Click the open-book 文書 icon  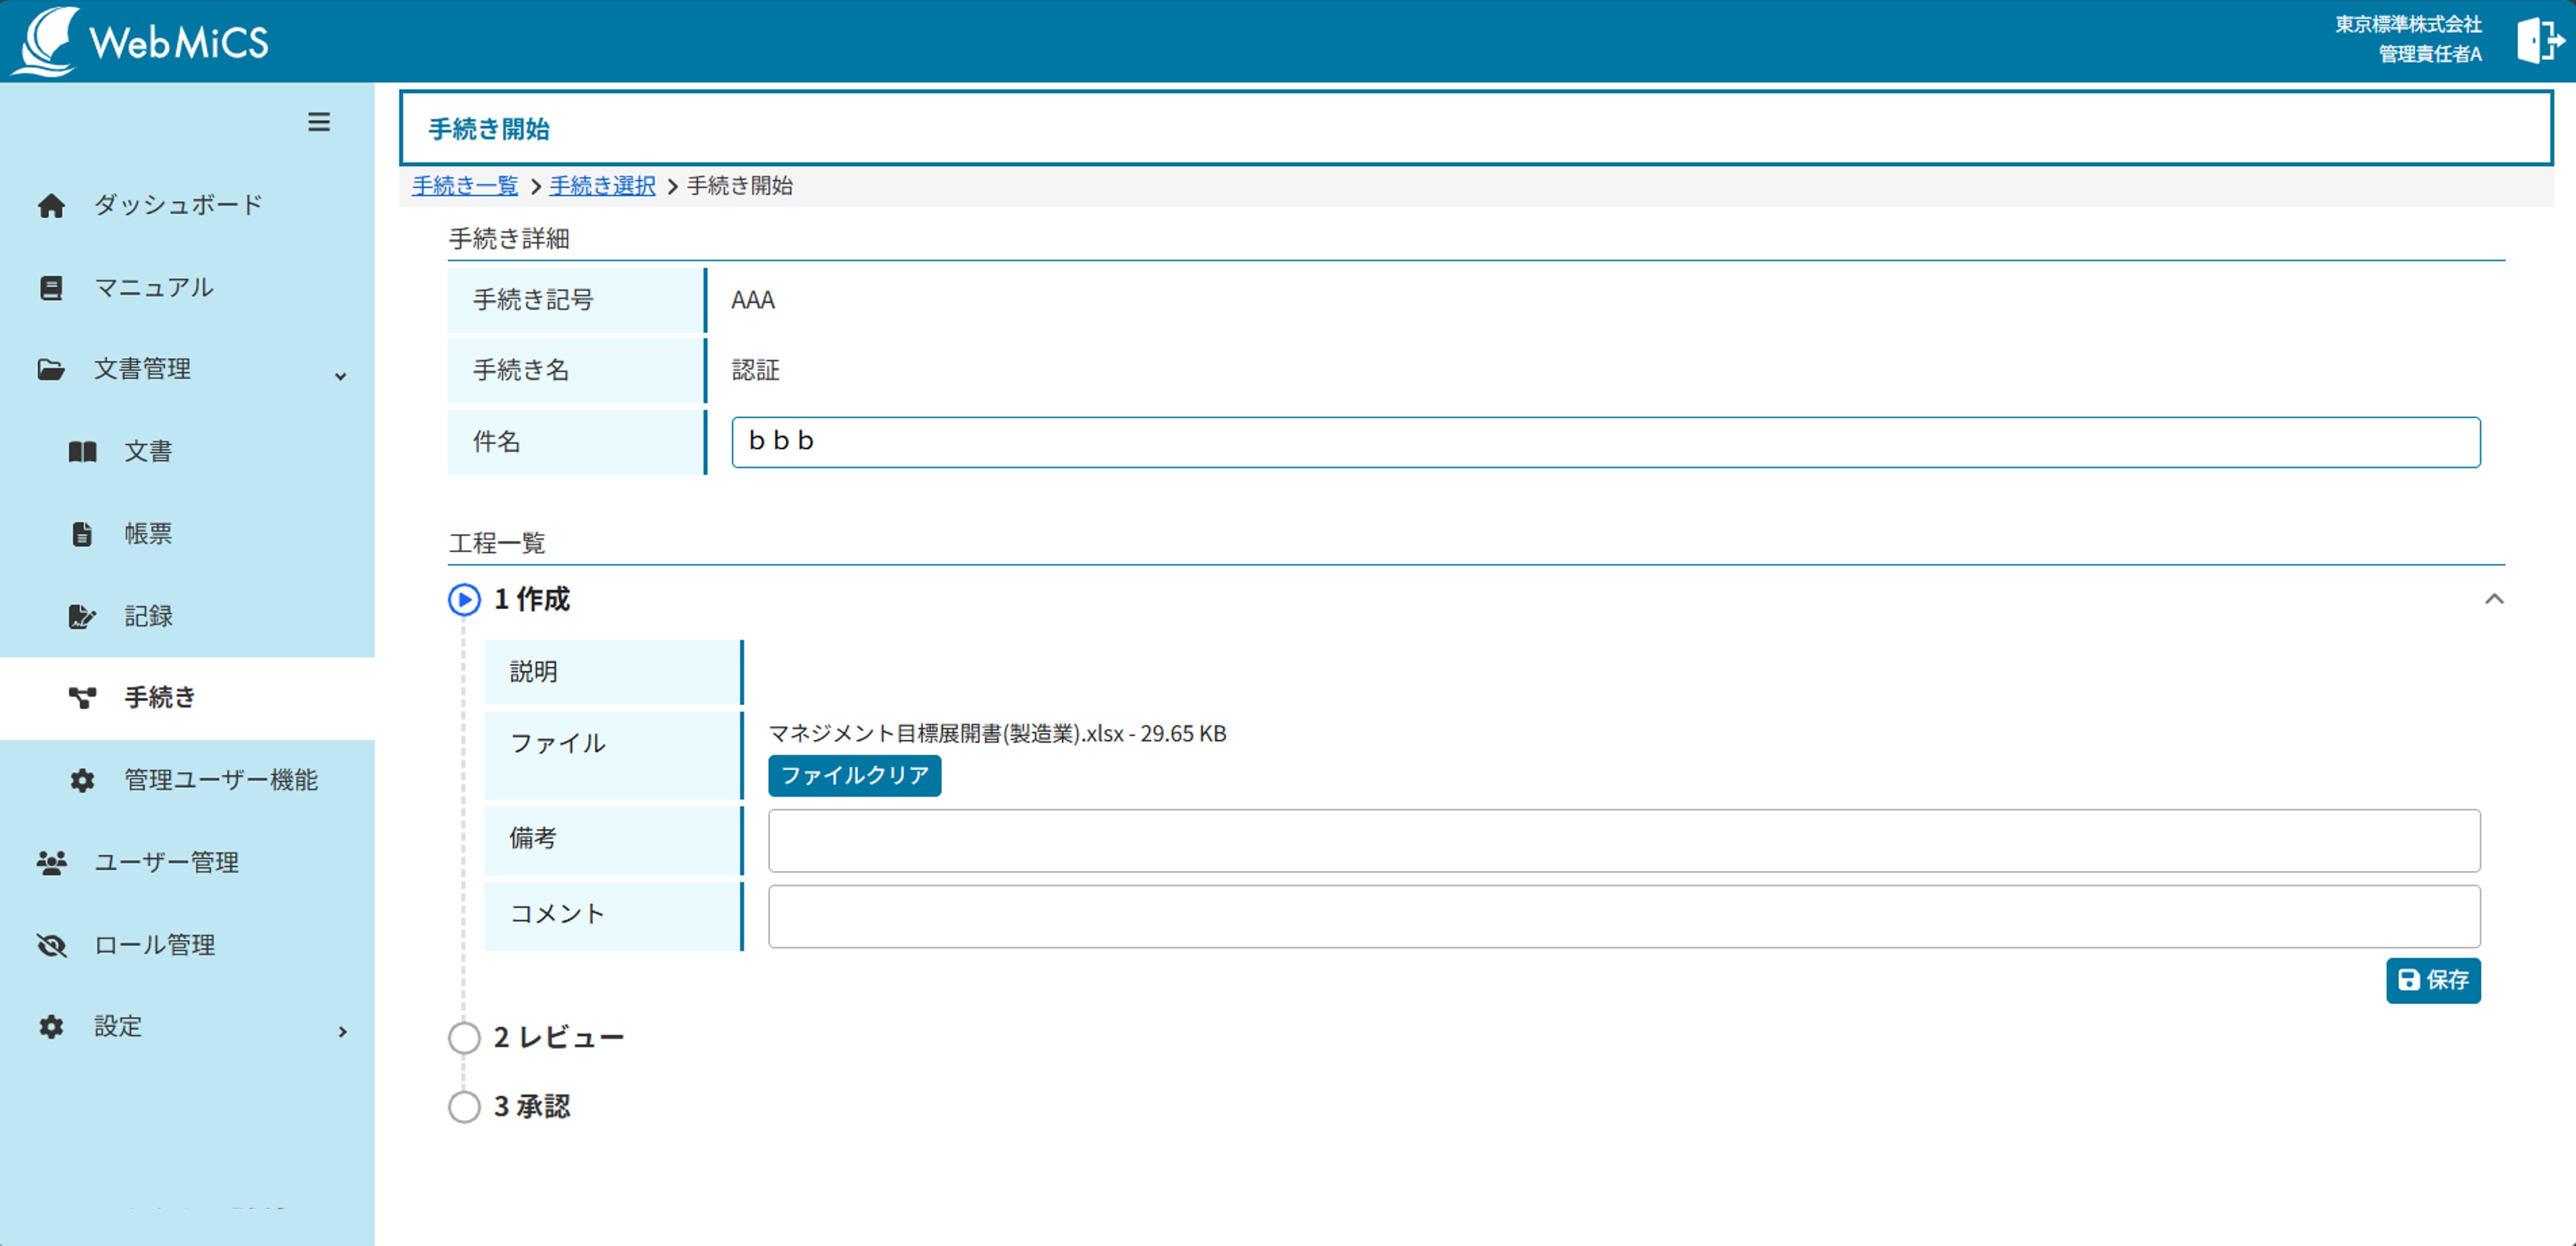pyautogui.click(x=82, y=452)
